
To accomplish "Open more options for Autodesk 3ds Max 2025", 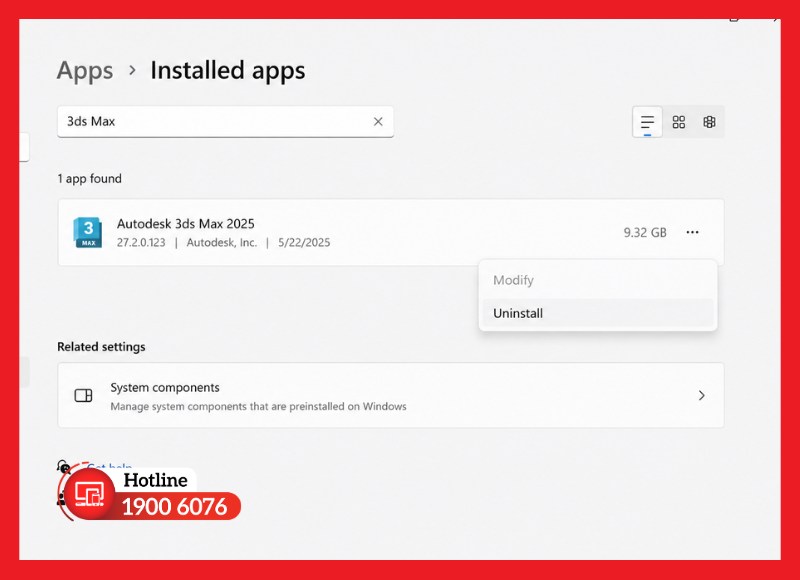I will pos(692,232).
